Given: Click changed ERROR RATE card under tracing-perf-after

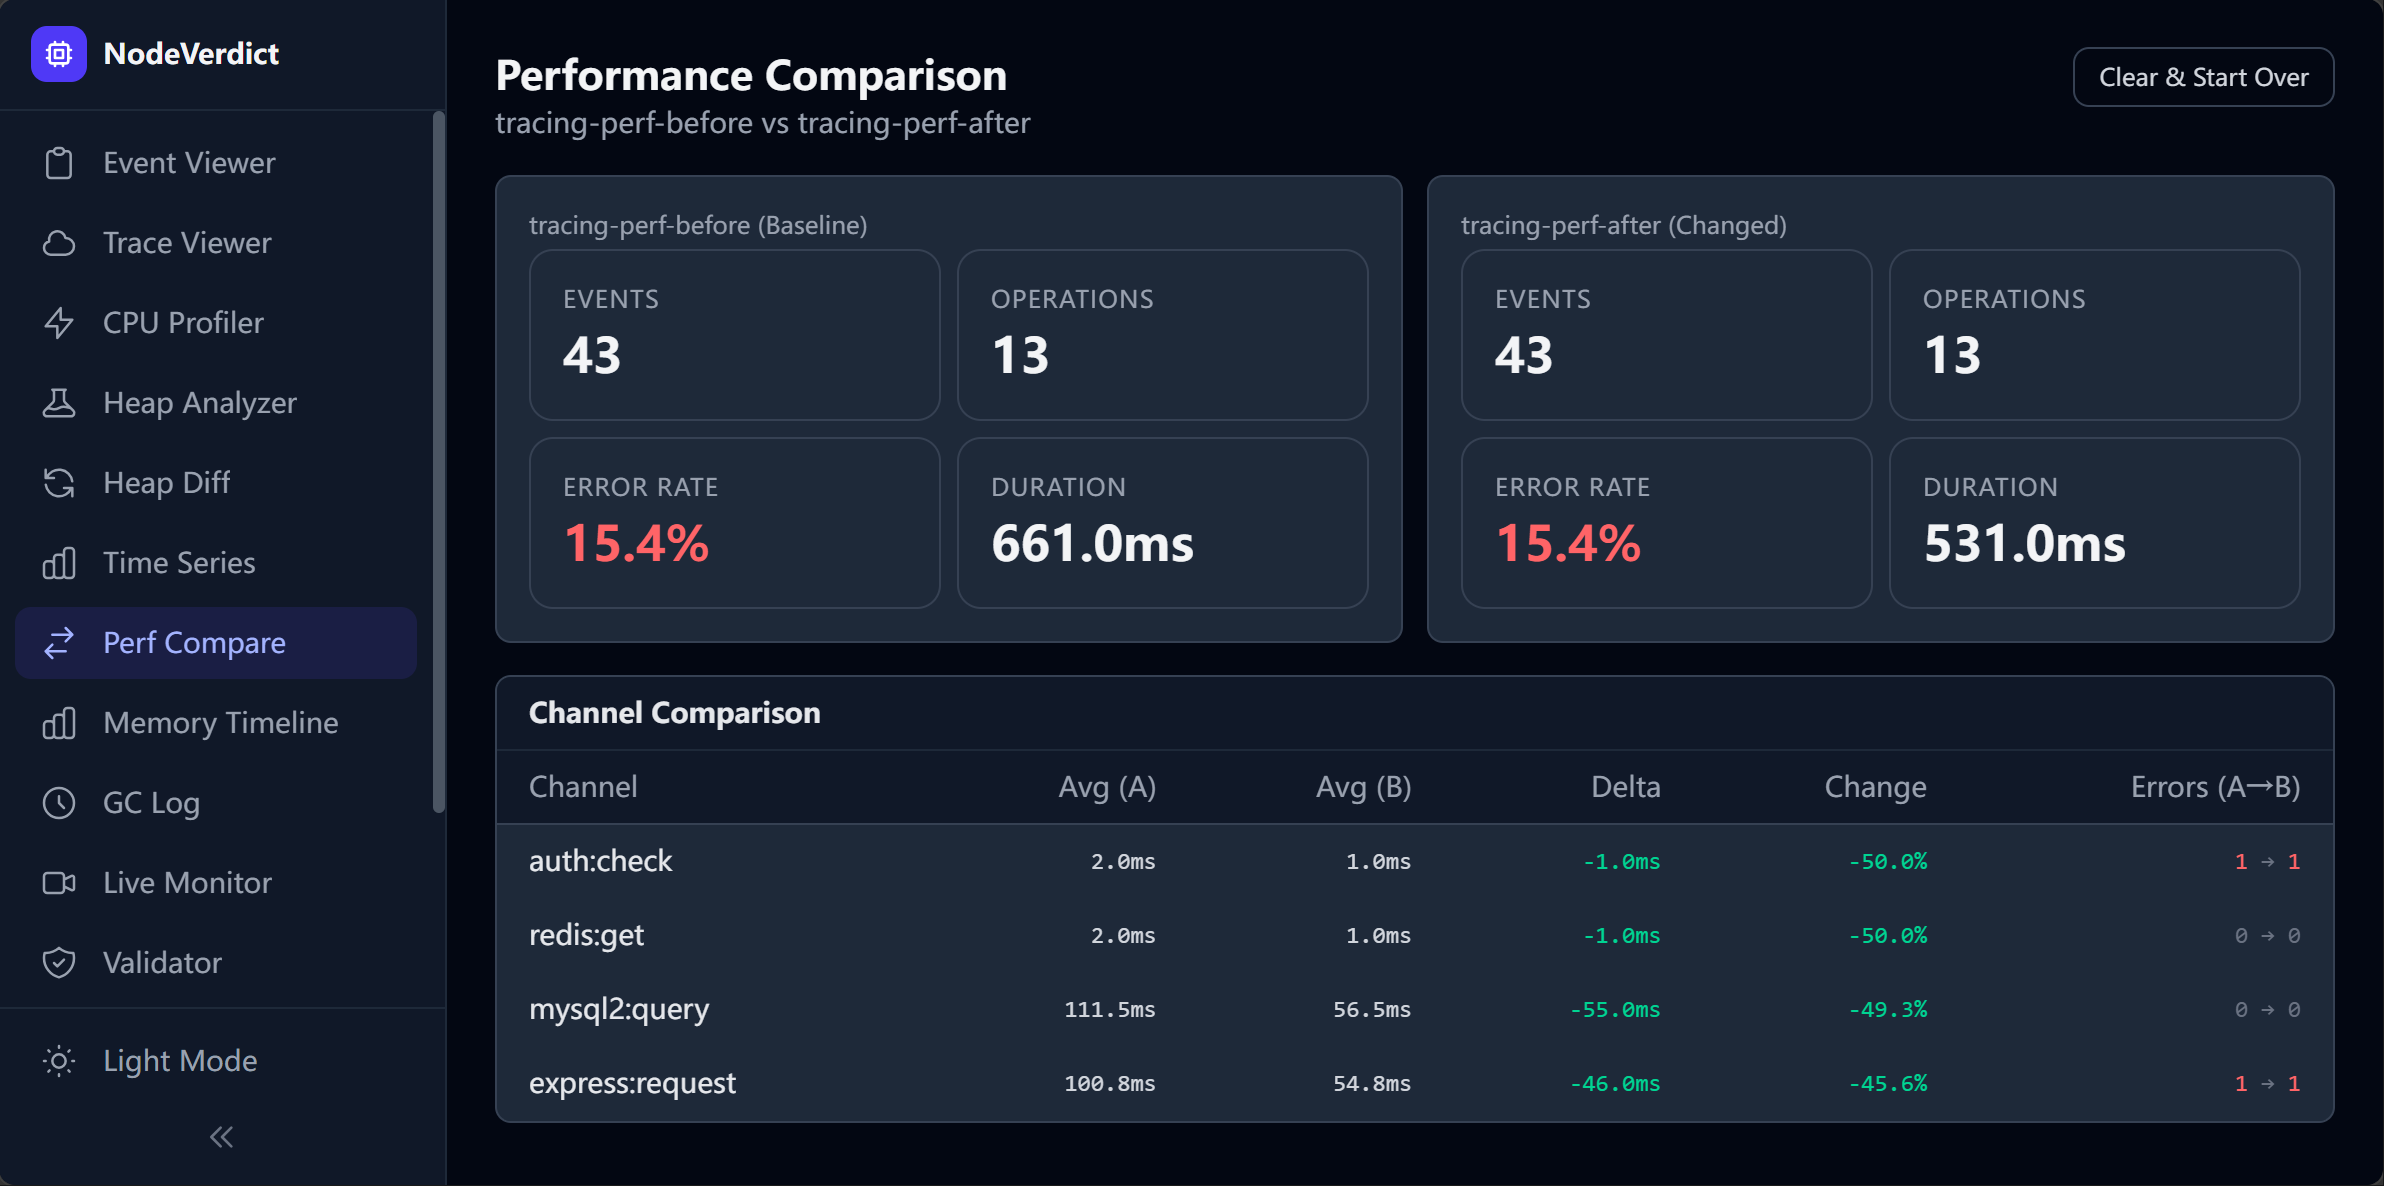Looking at the screenshot, I should (x=1666, y=523).
